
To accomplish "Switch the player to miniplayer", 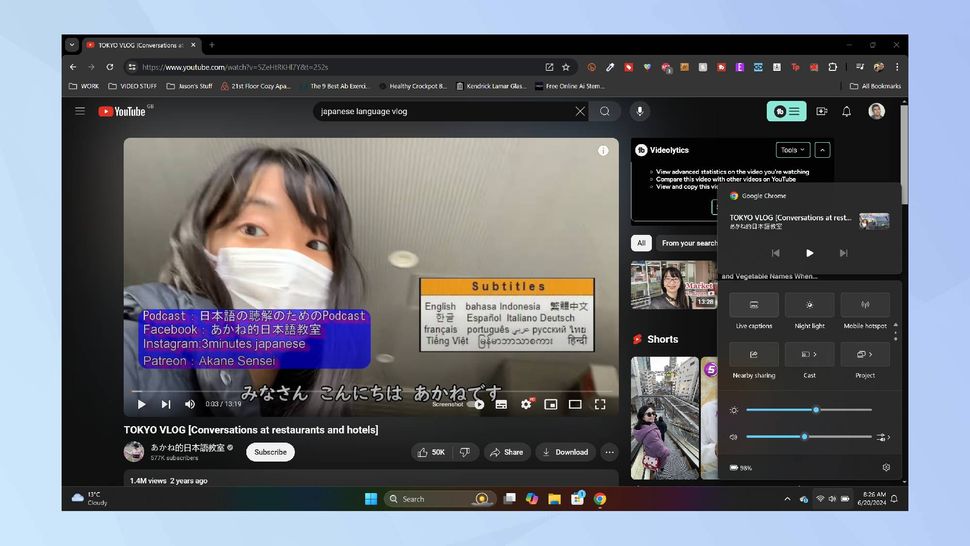I will (551, 404).
